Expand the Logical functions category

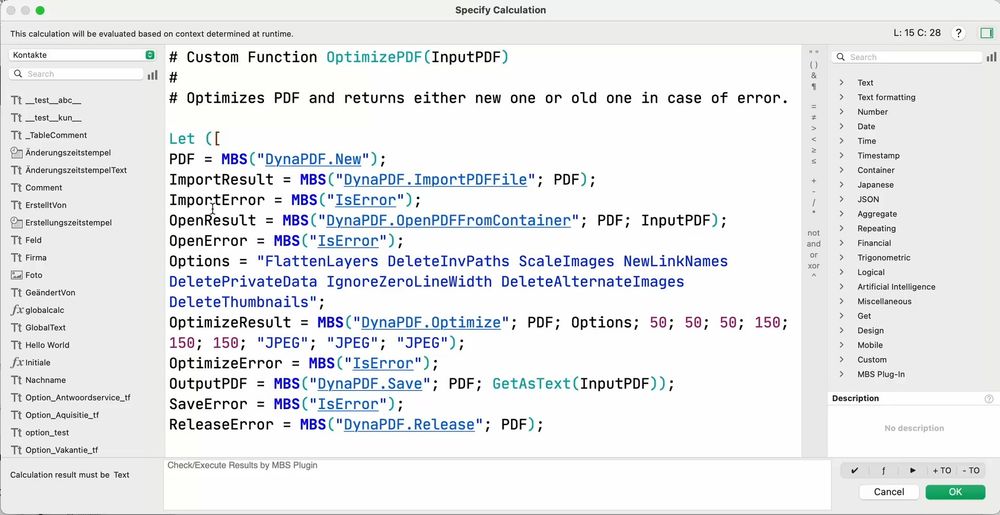pyautogui.click(x=842, y=272)
